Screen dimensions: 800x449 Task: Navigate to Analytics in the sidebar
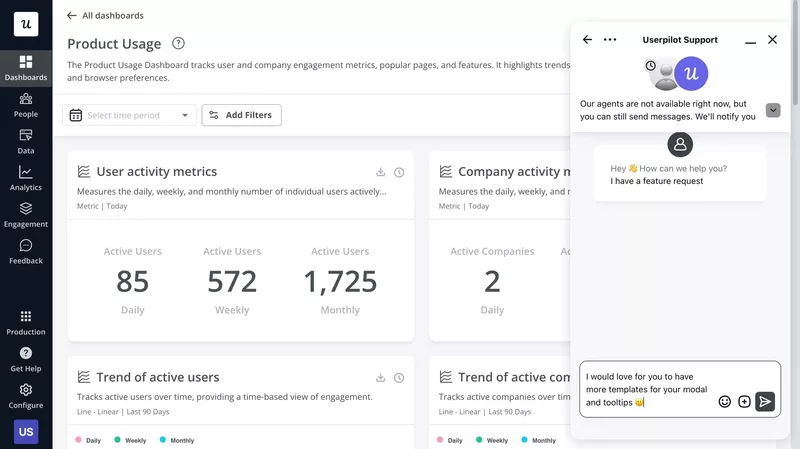click(x=26, y=178)
